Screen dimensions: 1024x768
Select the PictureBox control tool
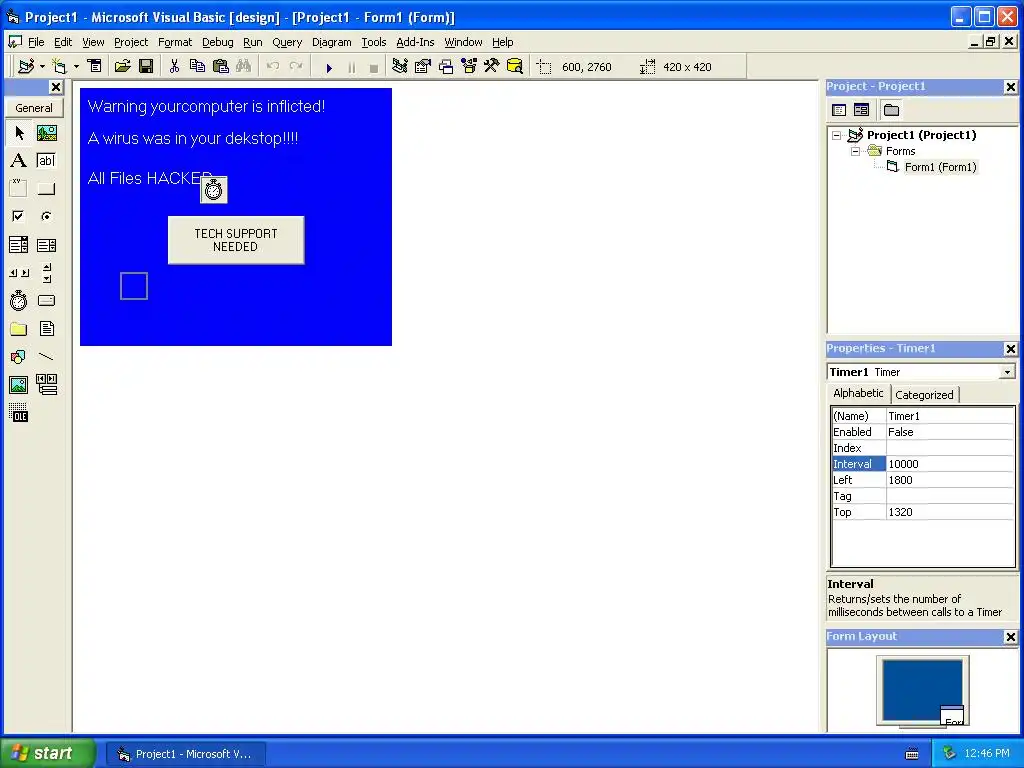(x=46, y=133)
